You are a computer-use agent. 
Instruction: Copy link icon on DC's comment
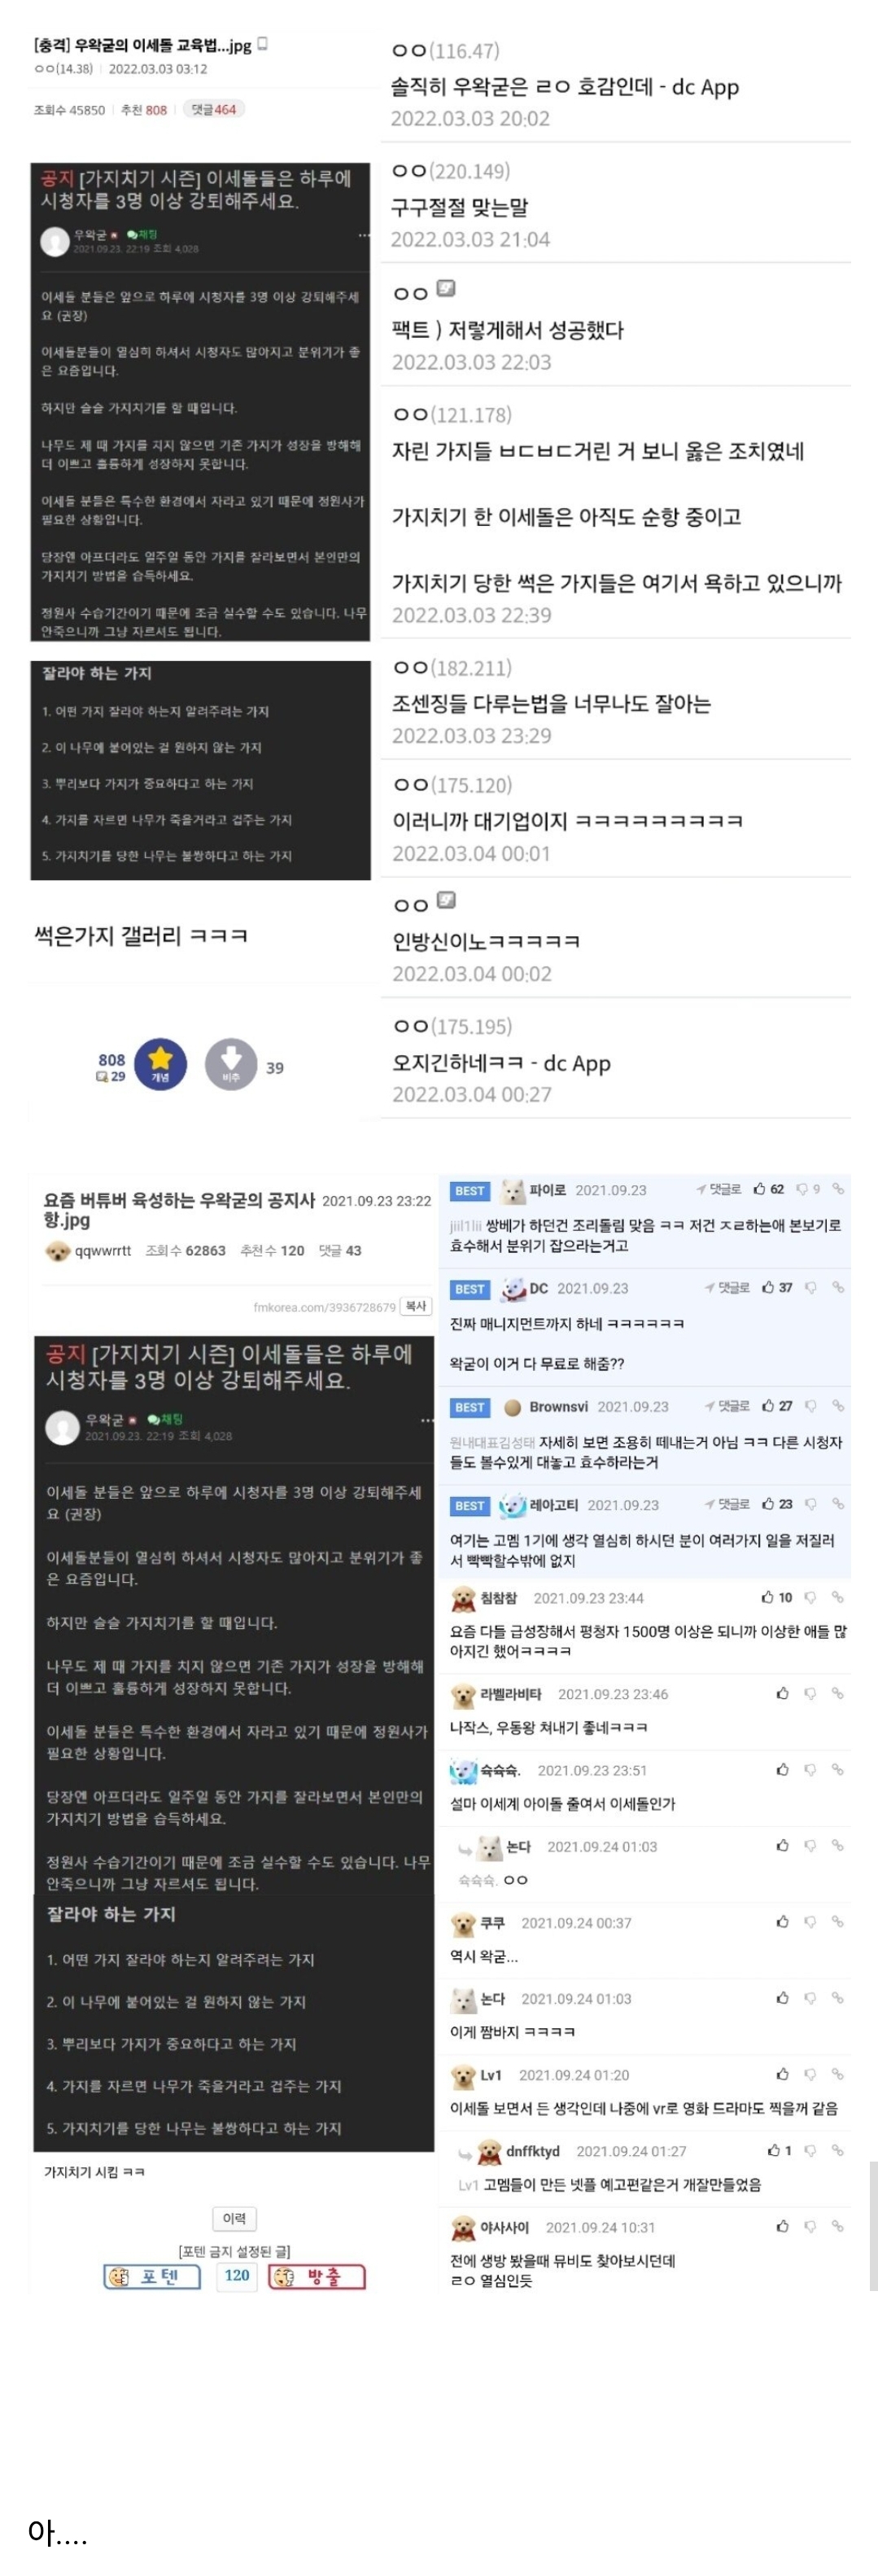pos(838,1287)
